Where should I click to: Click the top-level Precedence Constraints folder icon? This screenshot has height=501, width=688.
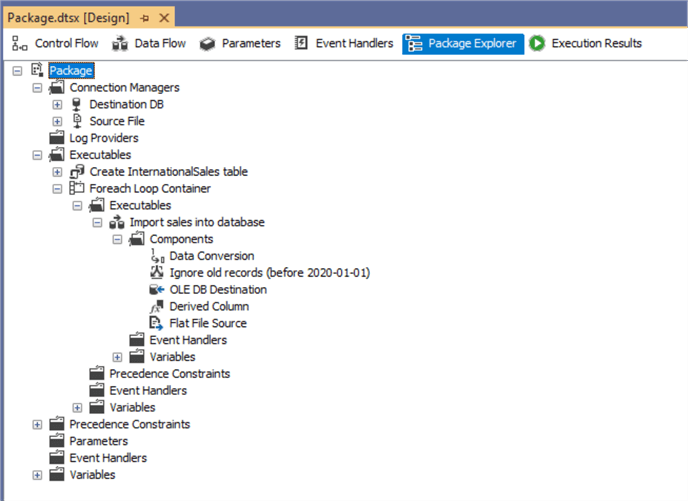(x=57, y=424)
